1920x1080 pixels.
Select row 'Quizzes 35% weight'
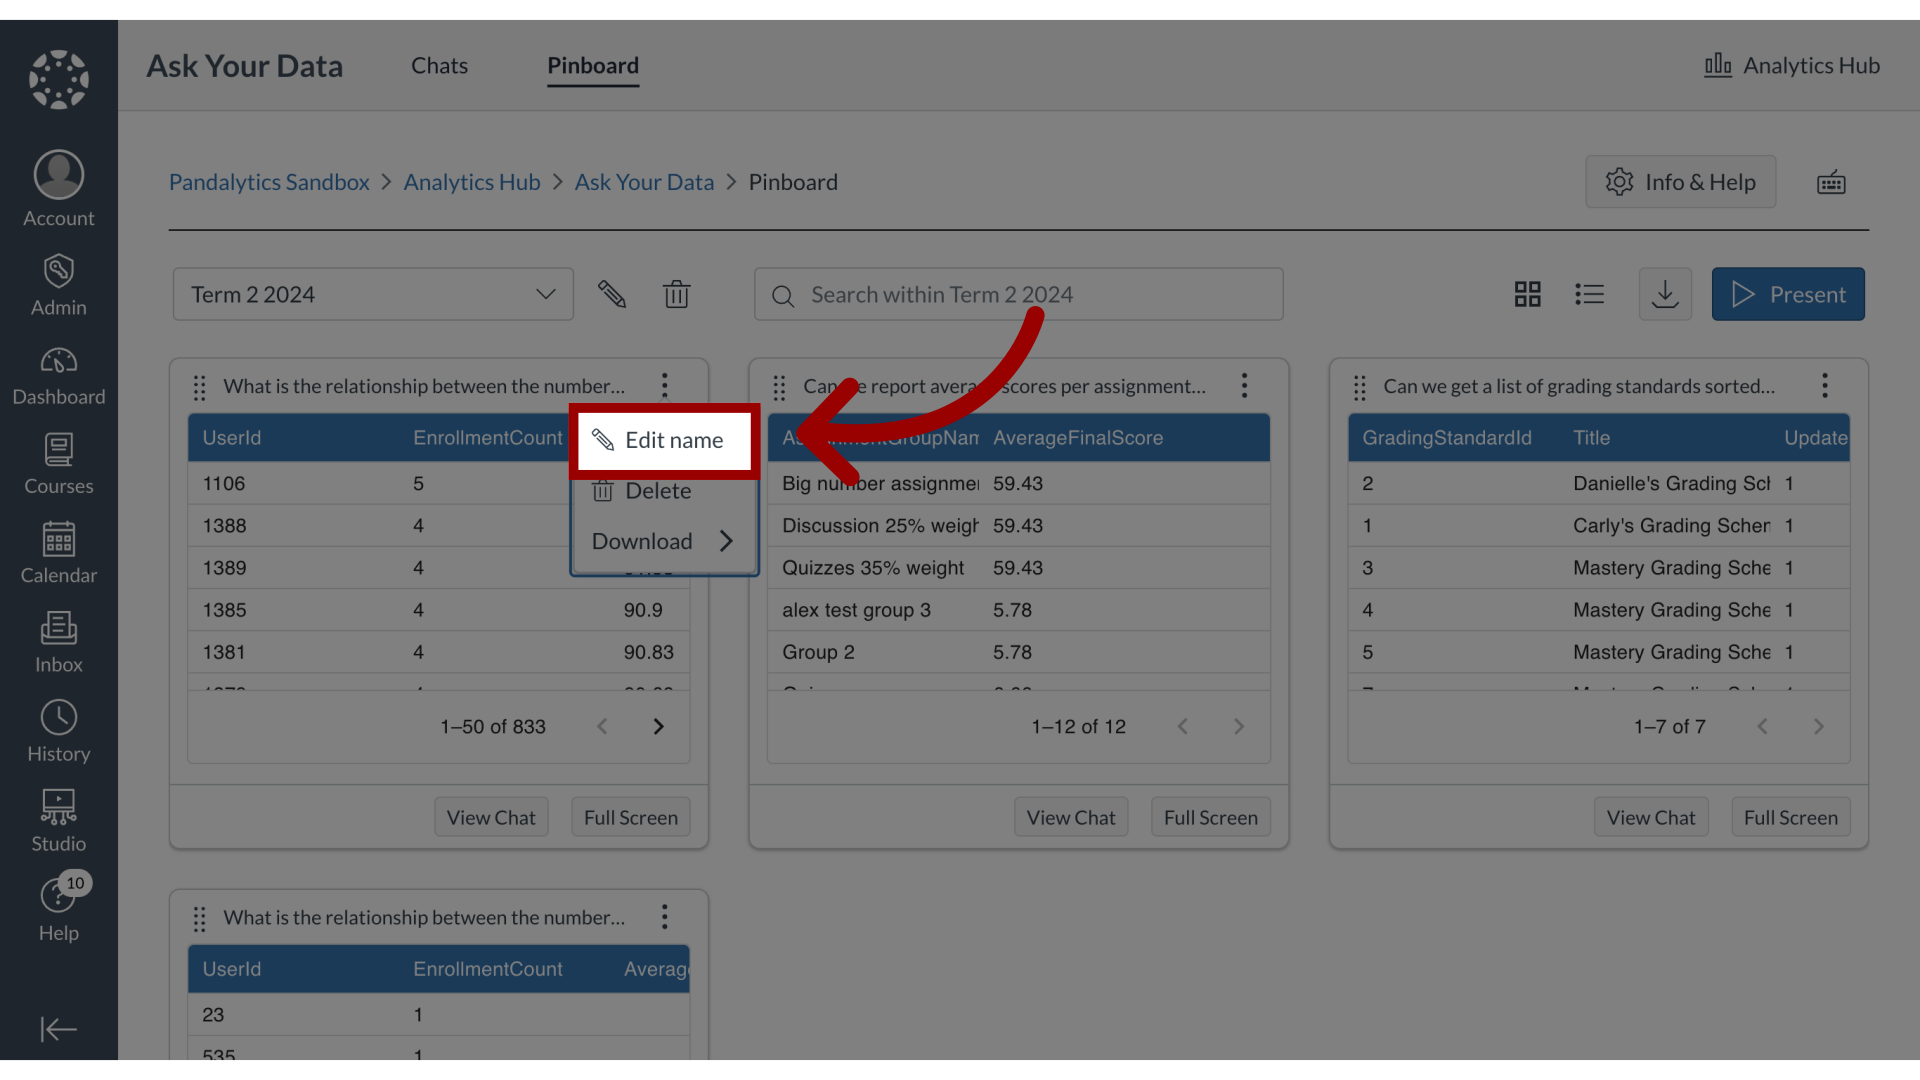(1019, 568)
